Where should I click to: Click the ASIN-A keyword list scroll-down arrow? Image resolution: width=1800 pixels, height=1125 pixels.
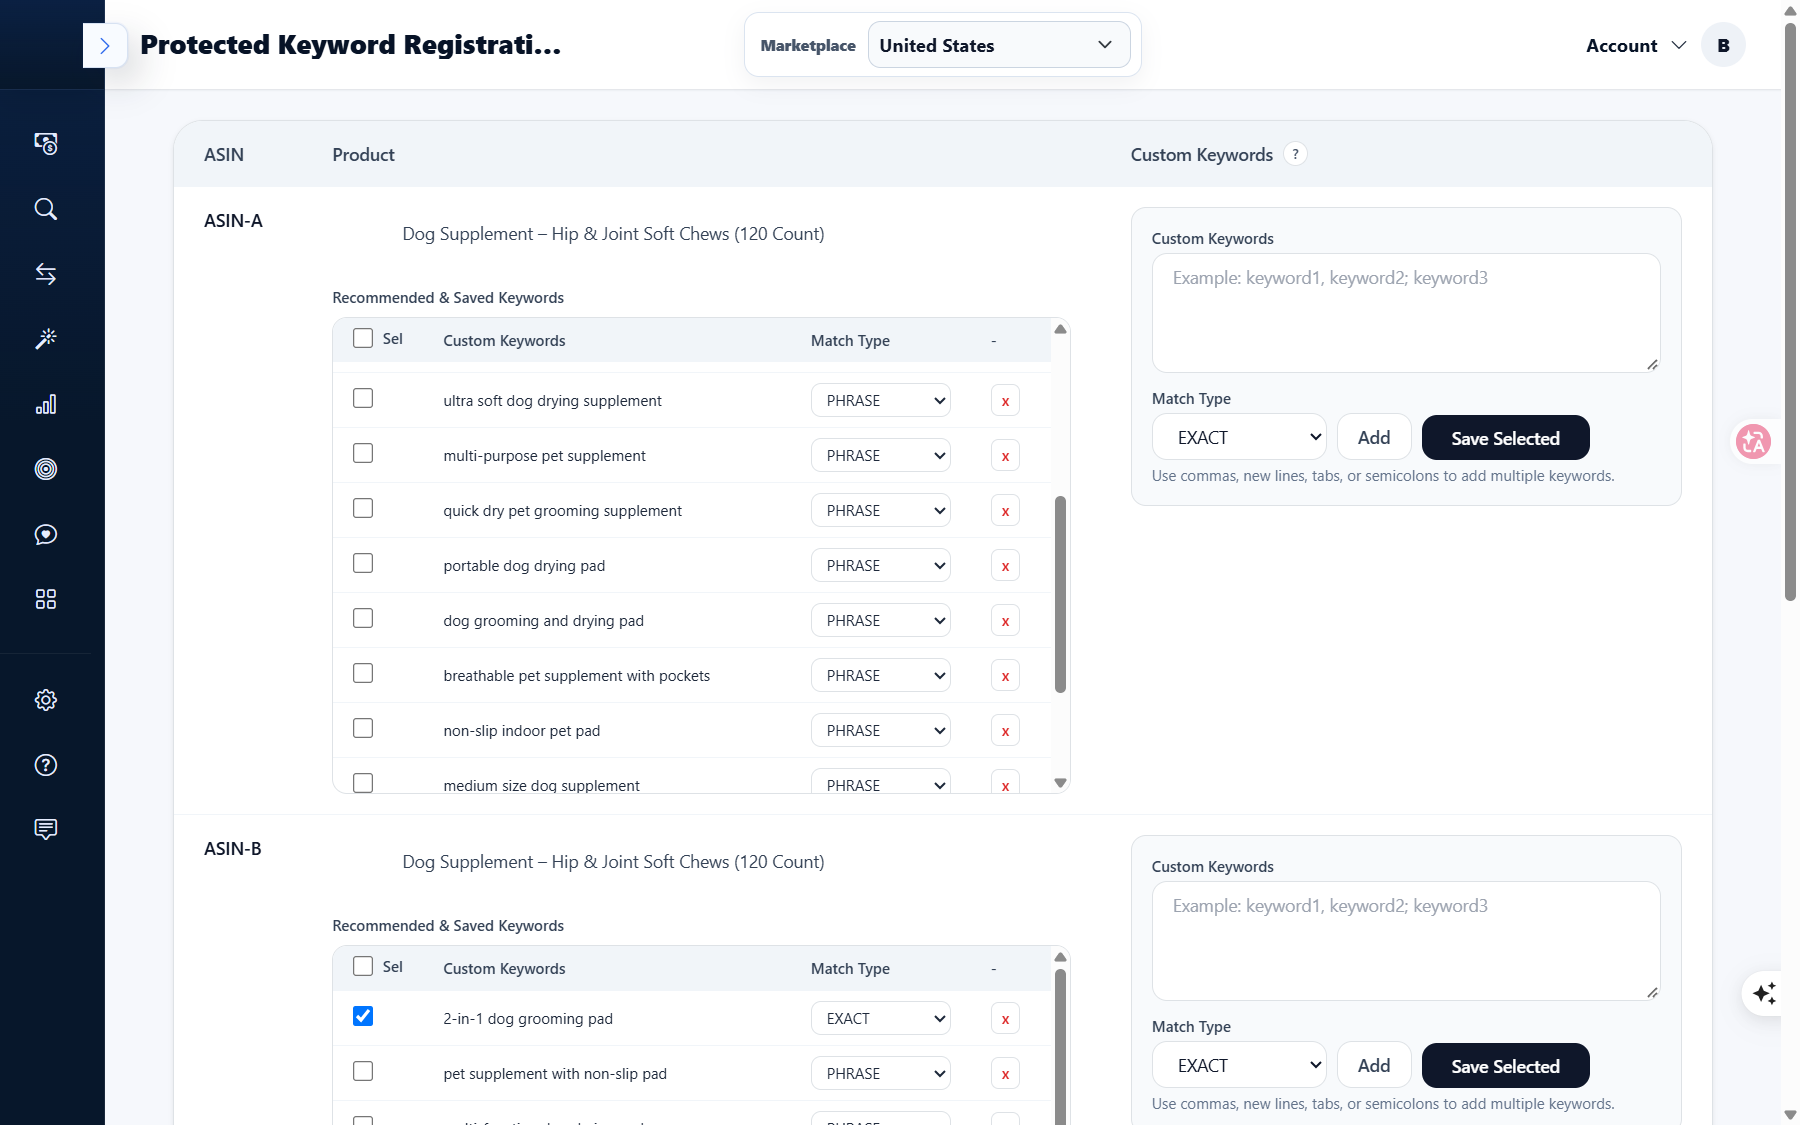coord(1061,783)
